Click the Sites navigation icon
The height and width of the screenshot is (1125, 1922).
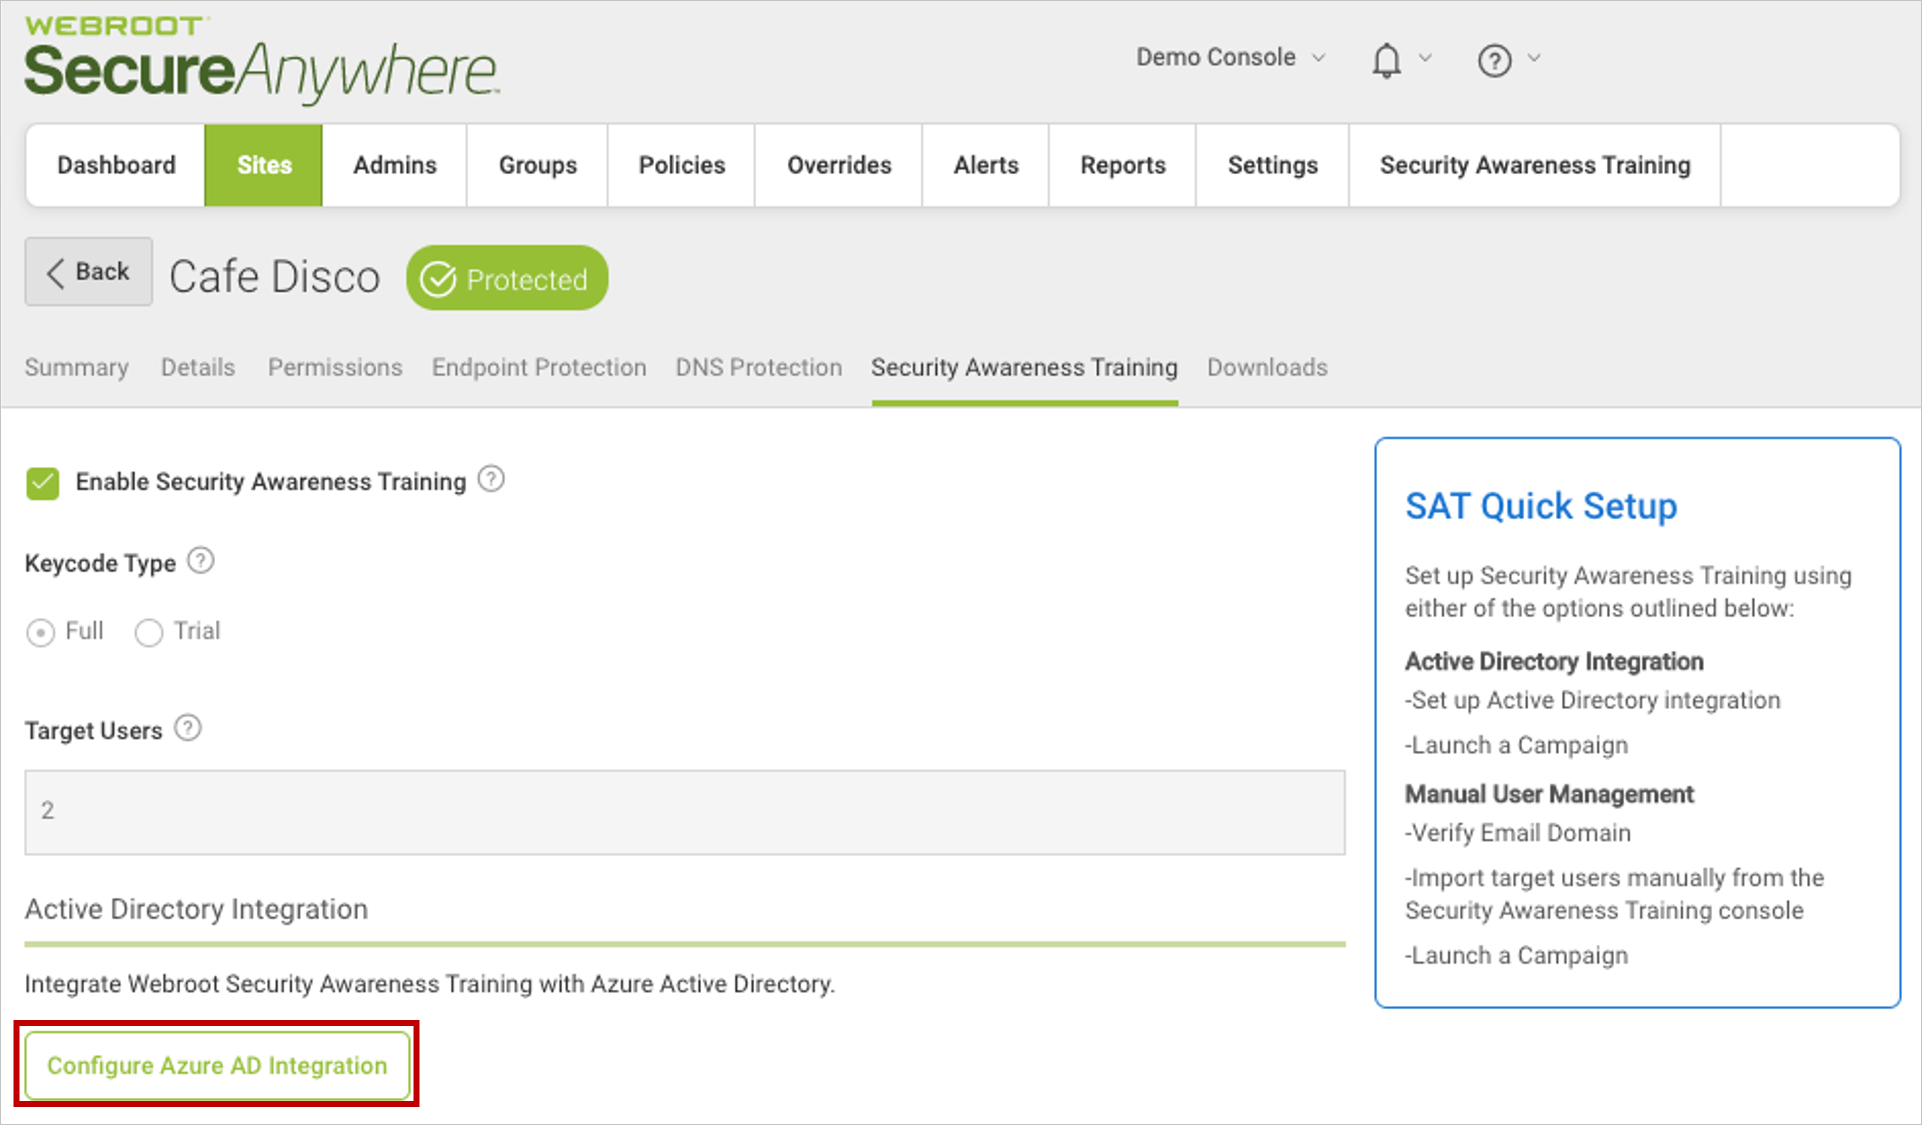tap(264, 165)
